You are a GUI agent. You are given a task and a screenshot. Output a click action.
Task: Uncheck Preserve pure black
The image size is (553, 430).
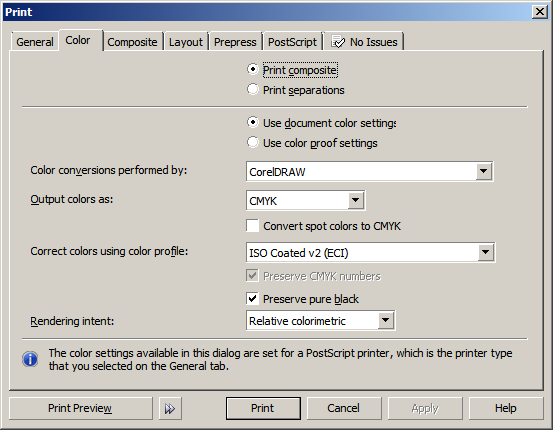[x=253, y=299]
